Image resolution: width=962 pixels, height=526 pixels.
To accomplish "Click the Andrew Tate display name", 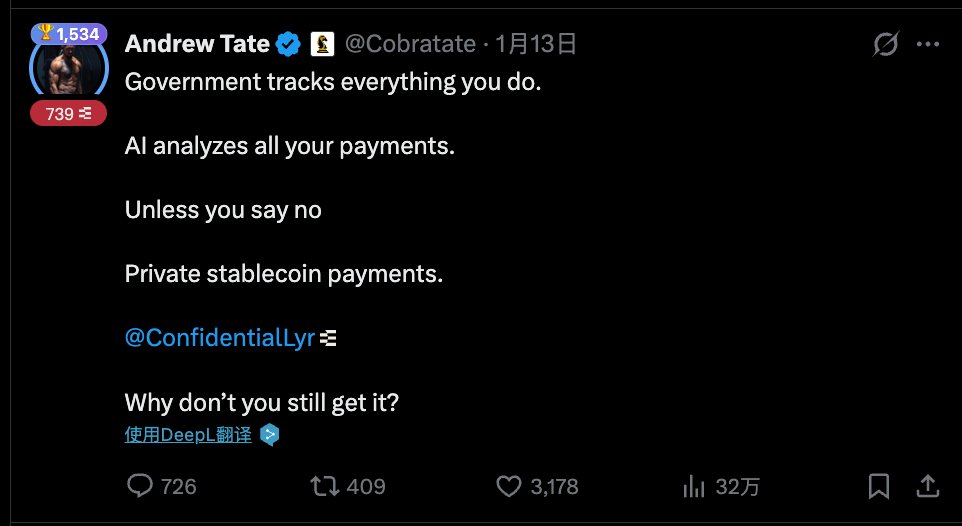I will [197, 44].
